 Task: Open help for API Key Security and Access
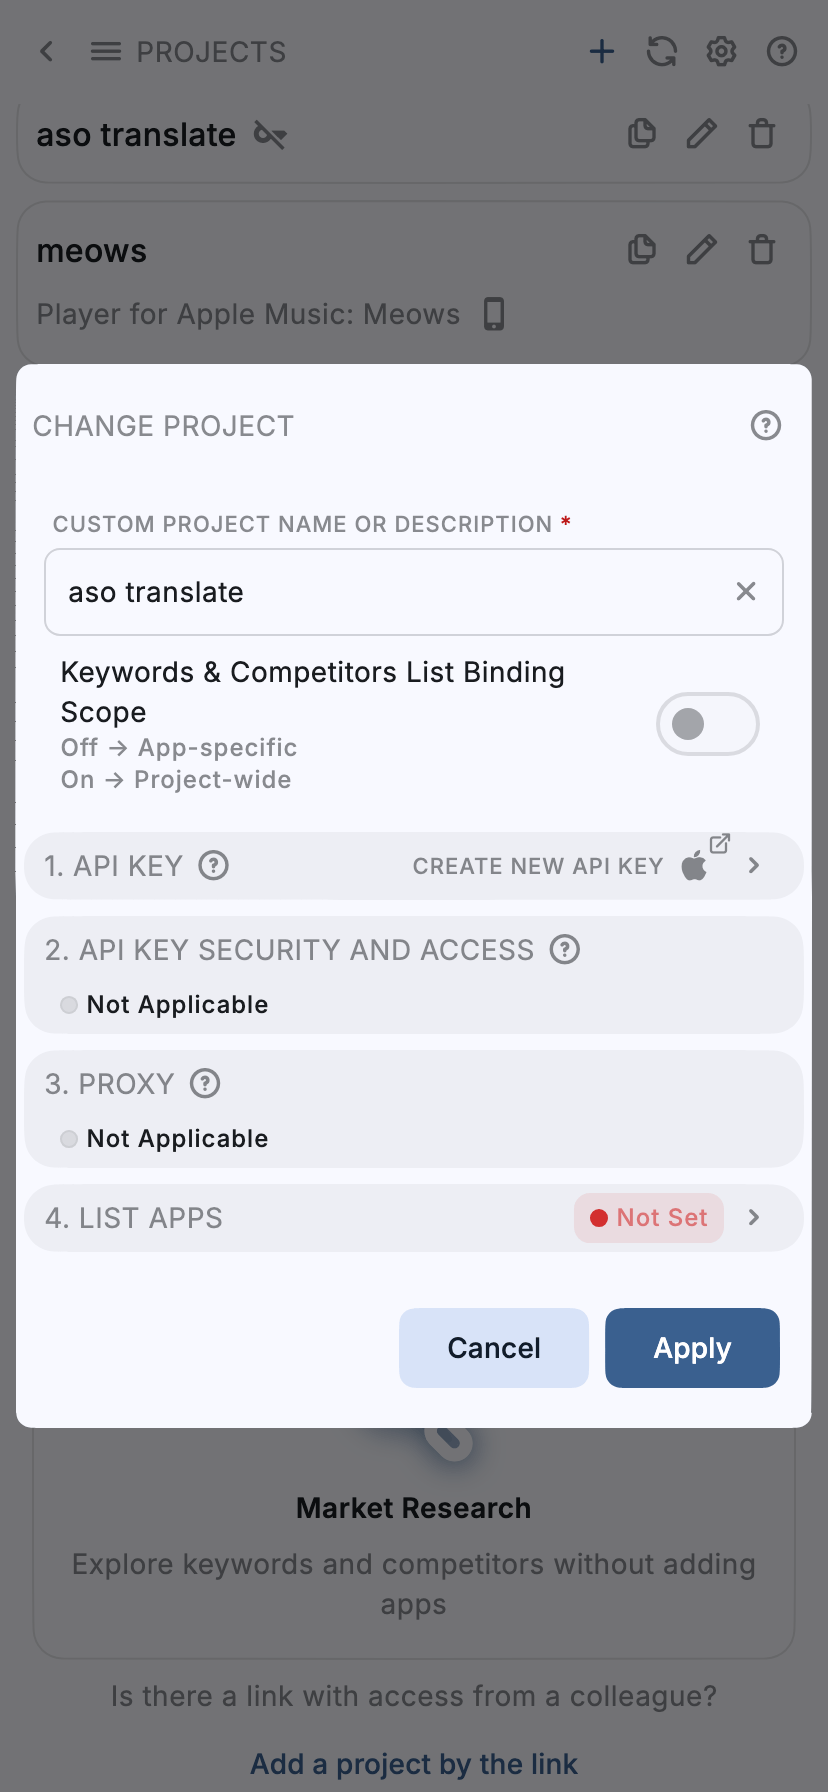tap(565, 949)
